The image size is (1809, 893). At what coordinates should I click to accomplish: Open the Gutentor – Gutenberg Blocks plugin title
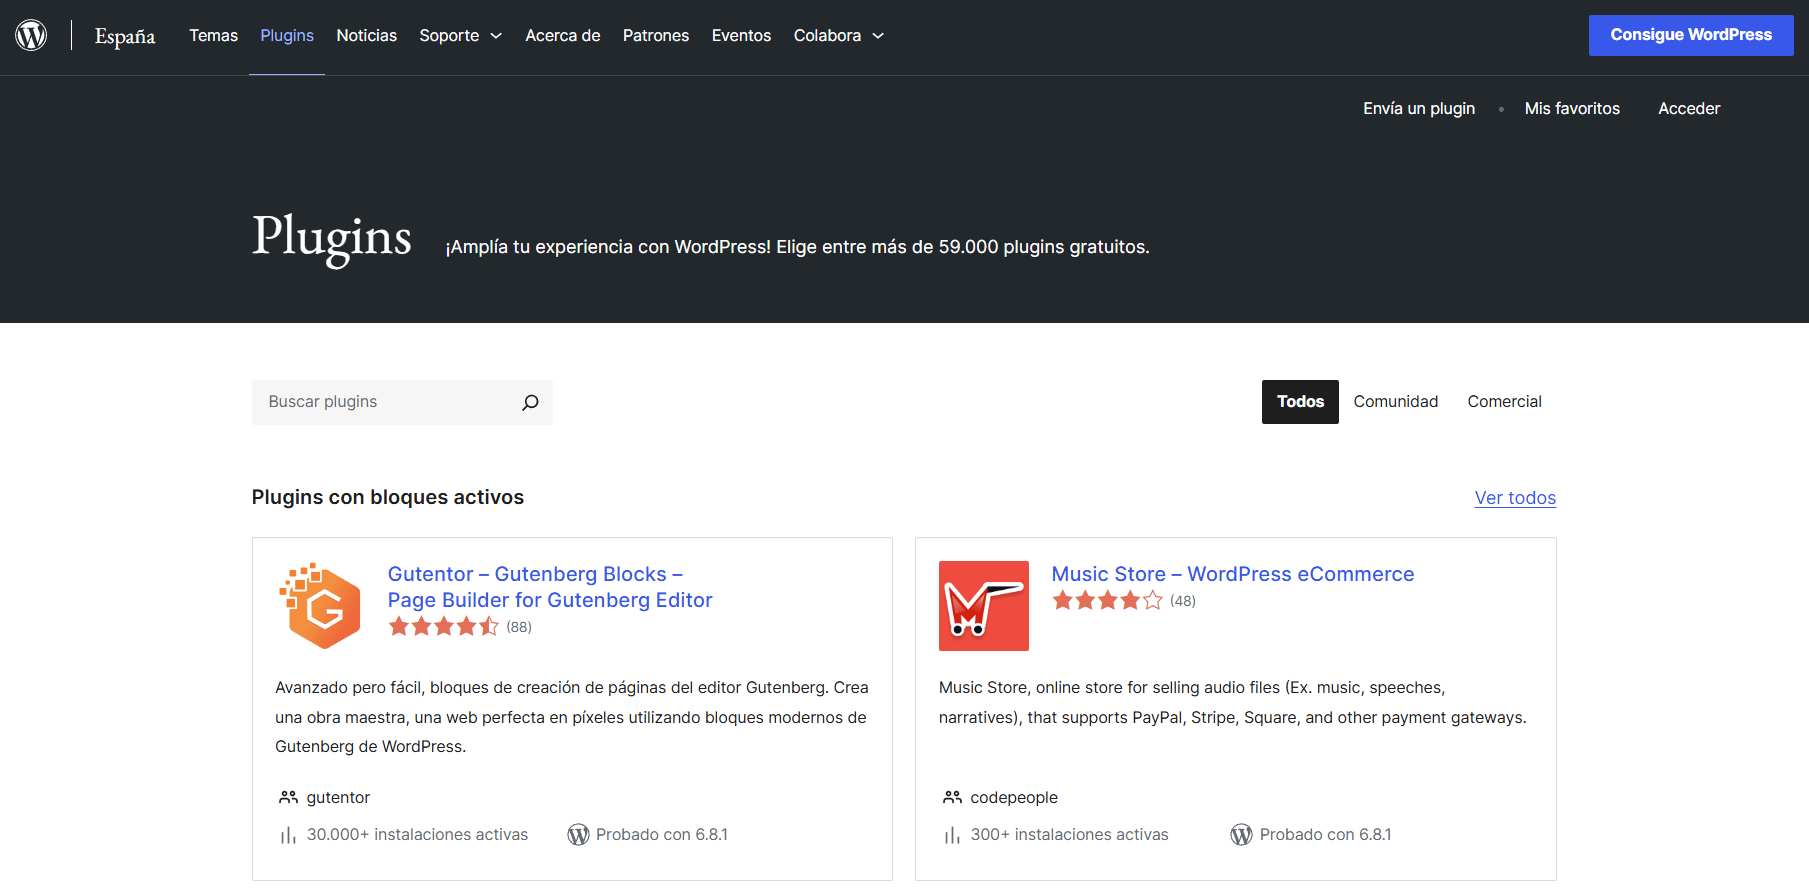pyautogui.click(x=550, y=587)
